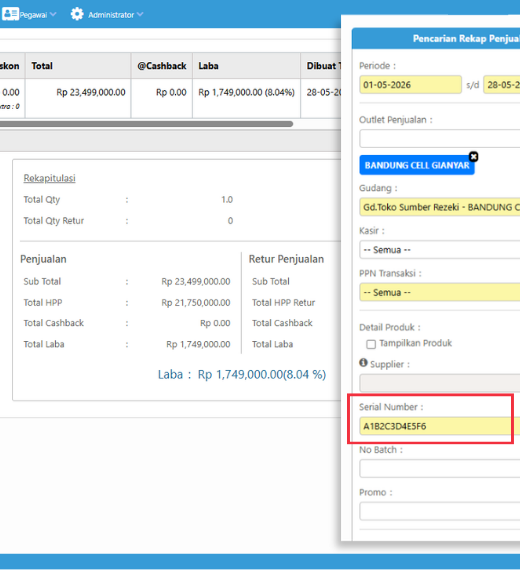Open the Gudang dropdown
The image size is (520, 570).
(x=440, y=207)
